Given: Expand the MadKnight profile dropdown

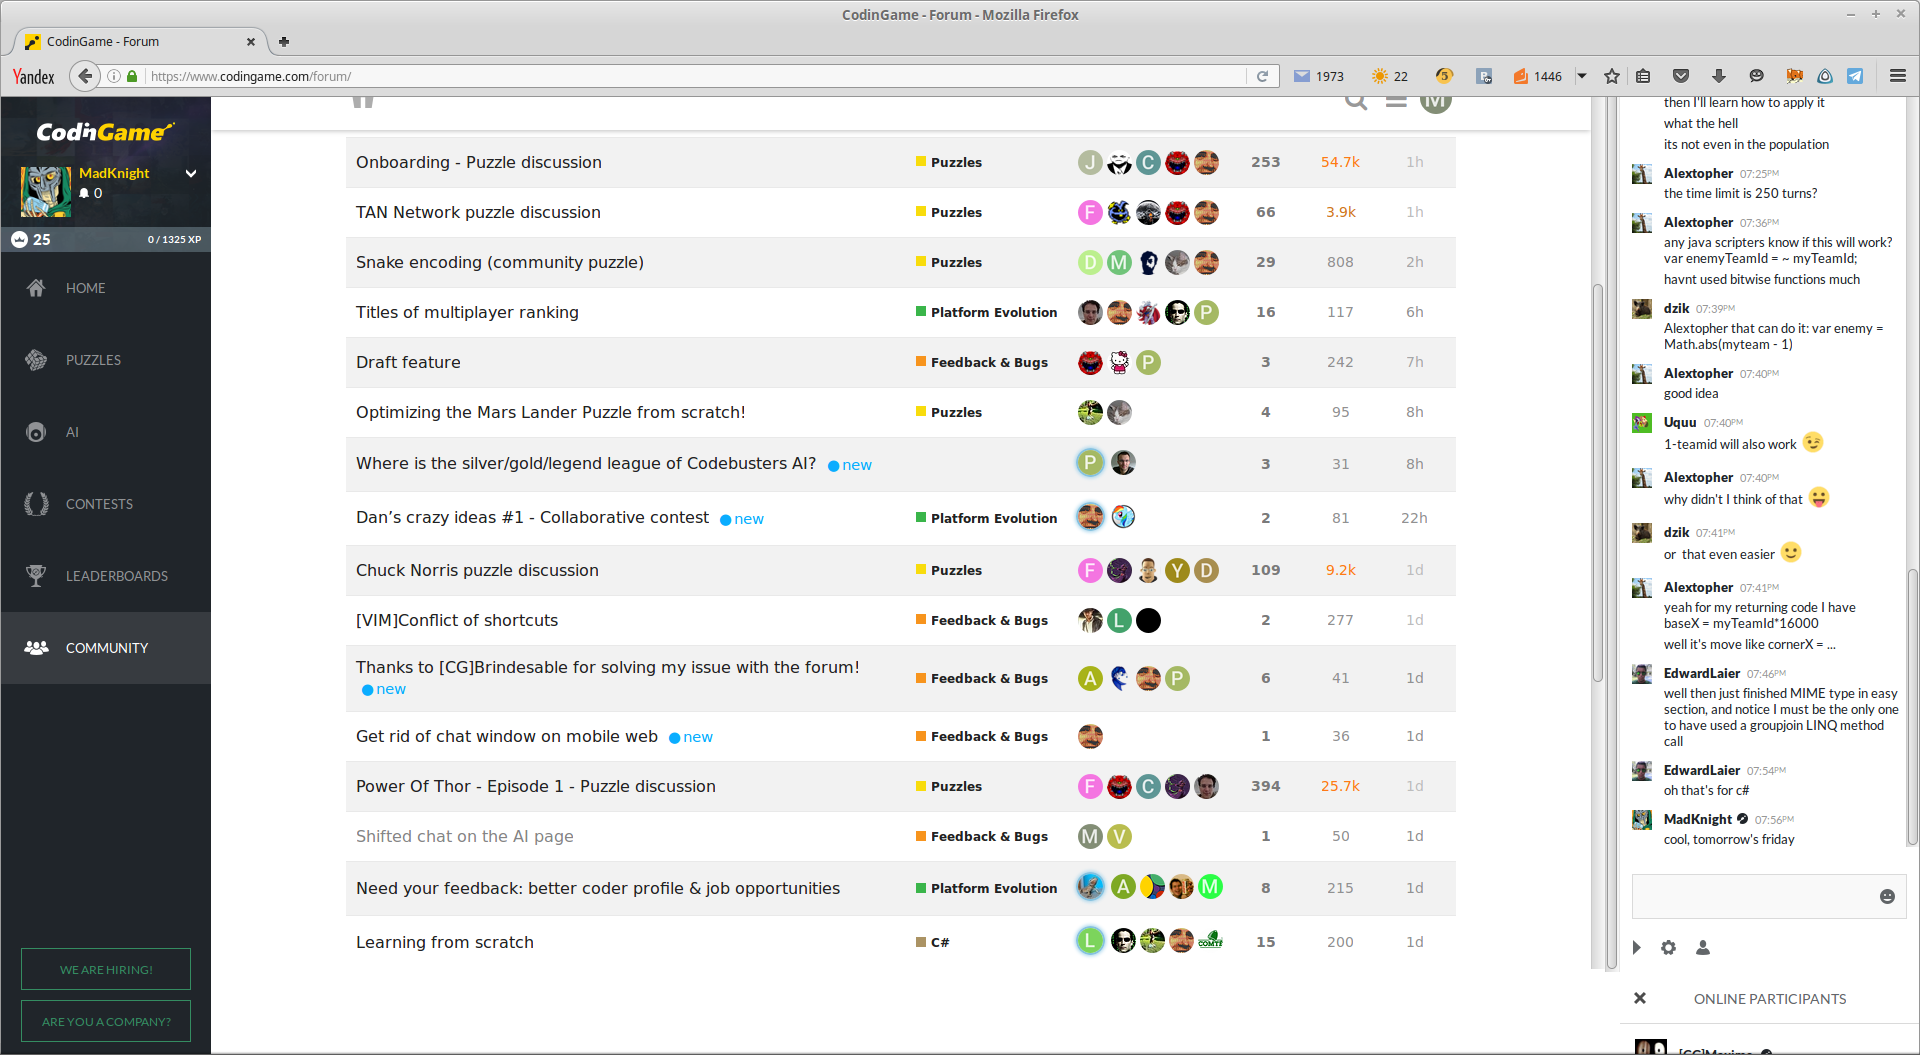Looking at the screenshot, I should (191, 173).
